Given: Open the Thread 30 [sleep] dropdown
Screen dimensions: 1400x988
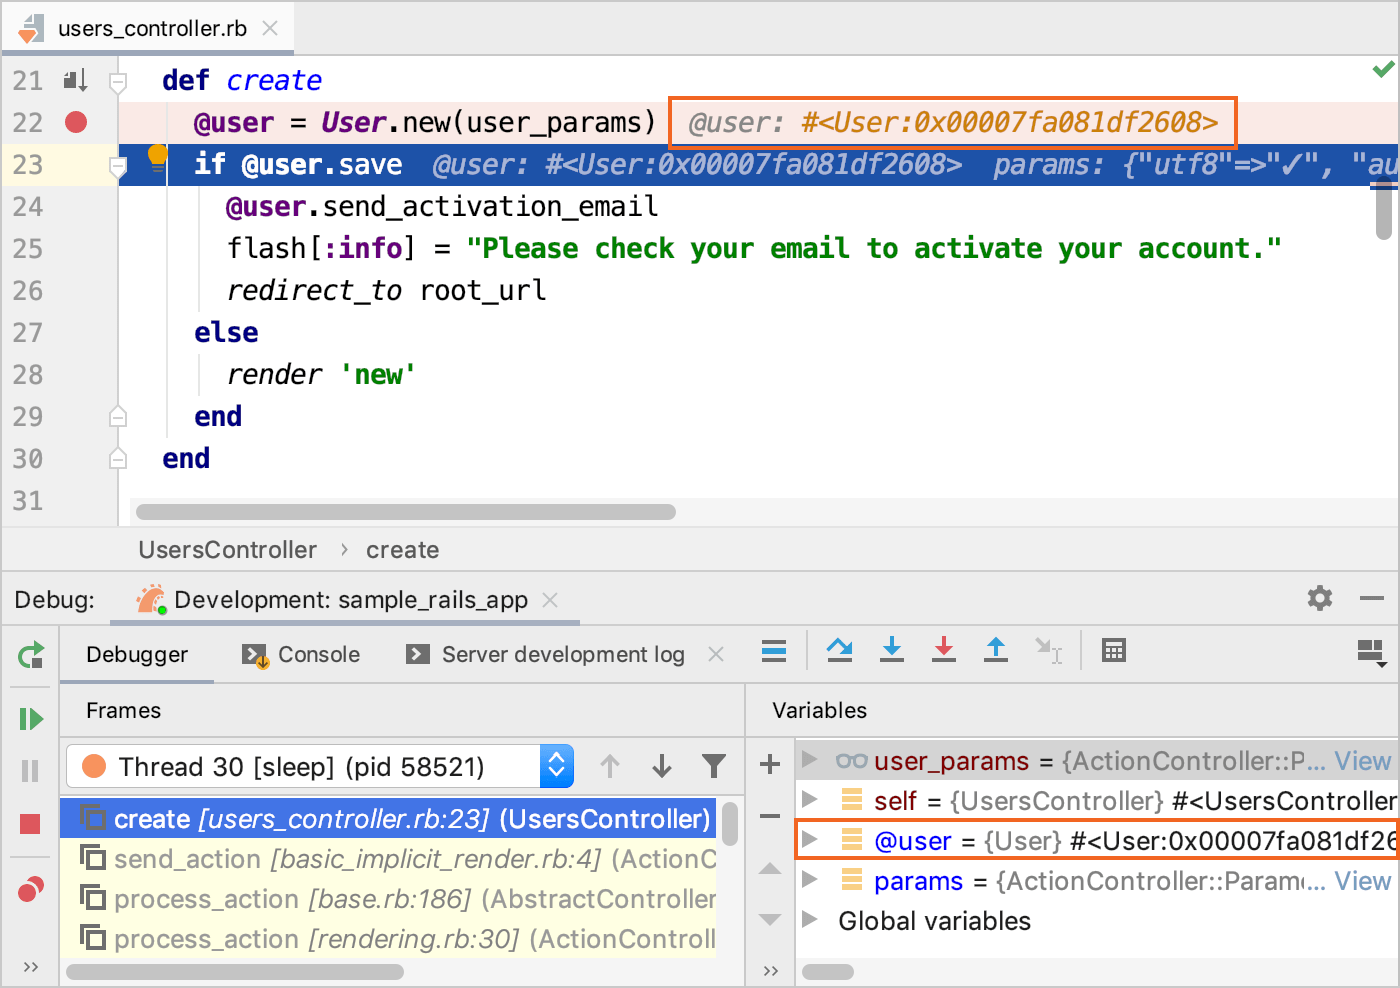Looking at the screenshot, I should point(320,767).
